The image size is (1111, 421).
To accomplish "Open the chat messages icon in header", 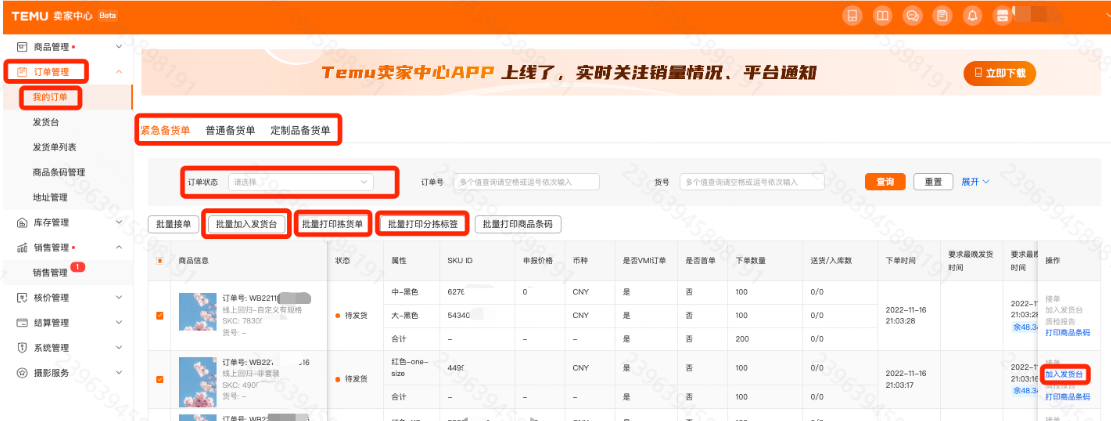I will 912,16.
